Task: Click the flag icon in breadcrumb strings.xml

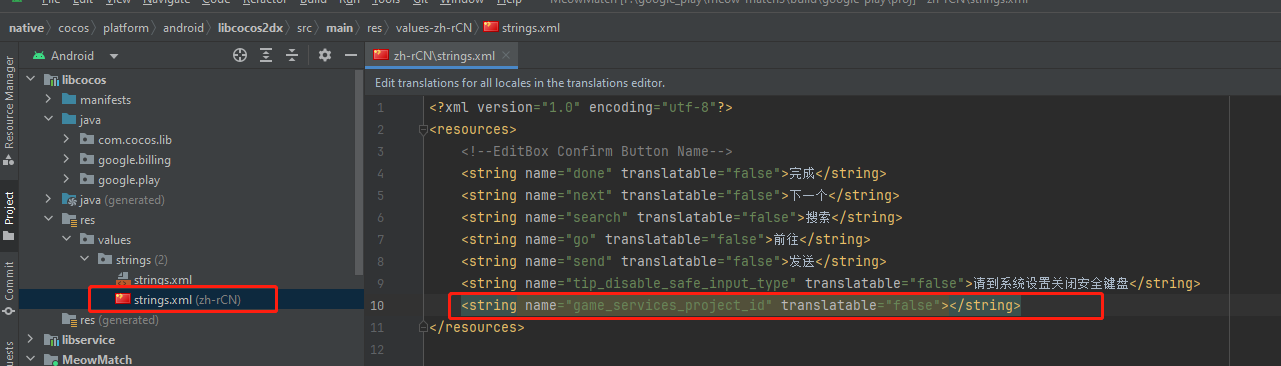Action: [x=490, y=27]
